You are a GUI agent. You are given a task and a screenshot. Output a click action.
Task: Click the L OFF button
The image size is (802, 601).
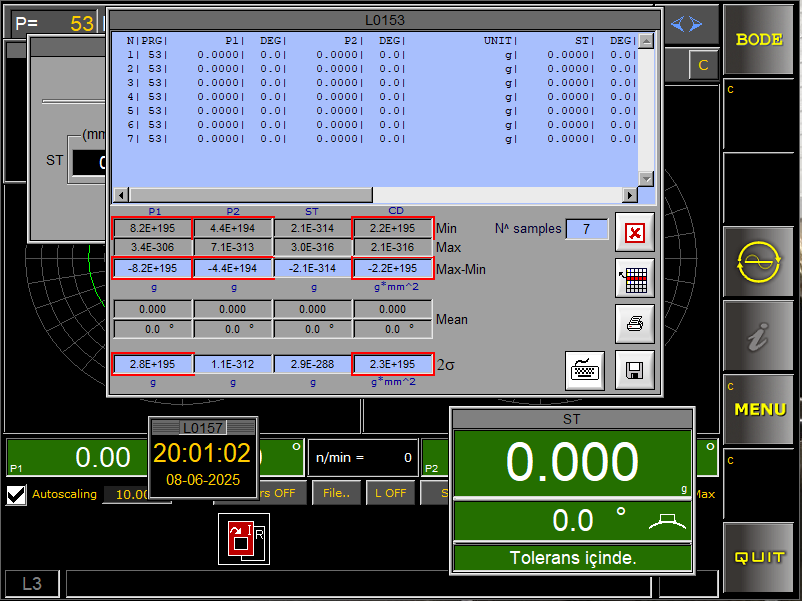(391, 493)
